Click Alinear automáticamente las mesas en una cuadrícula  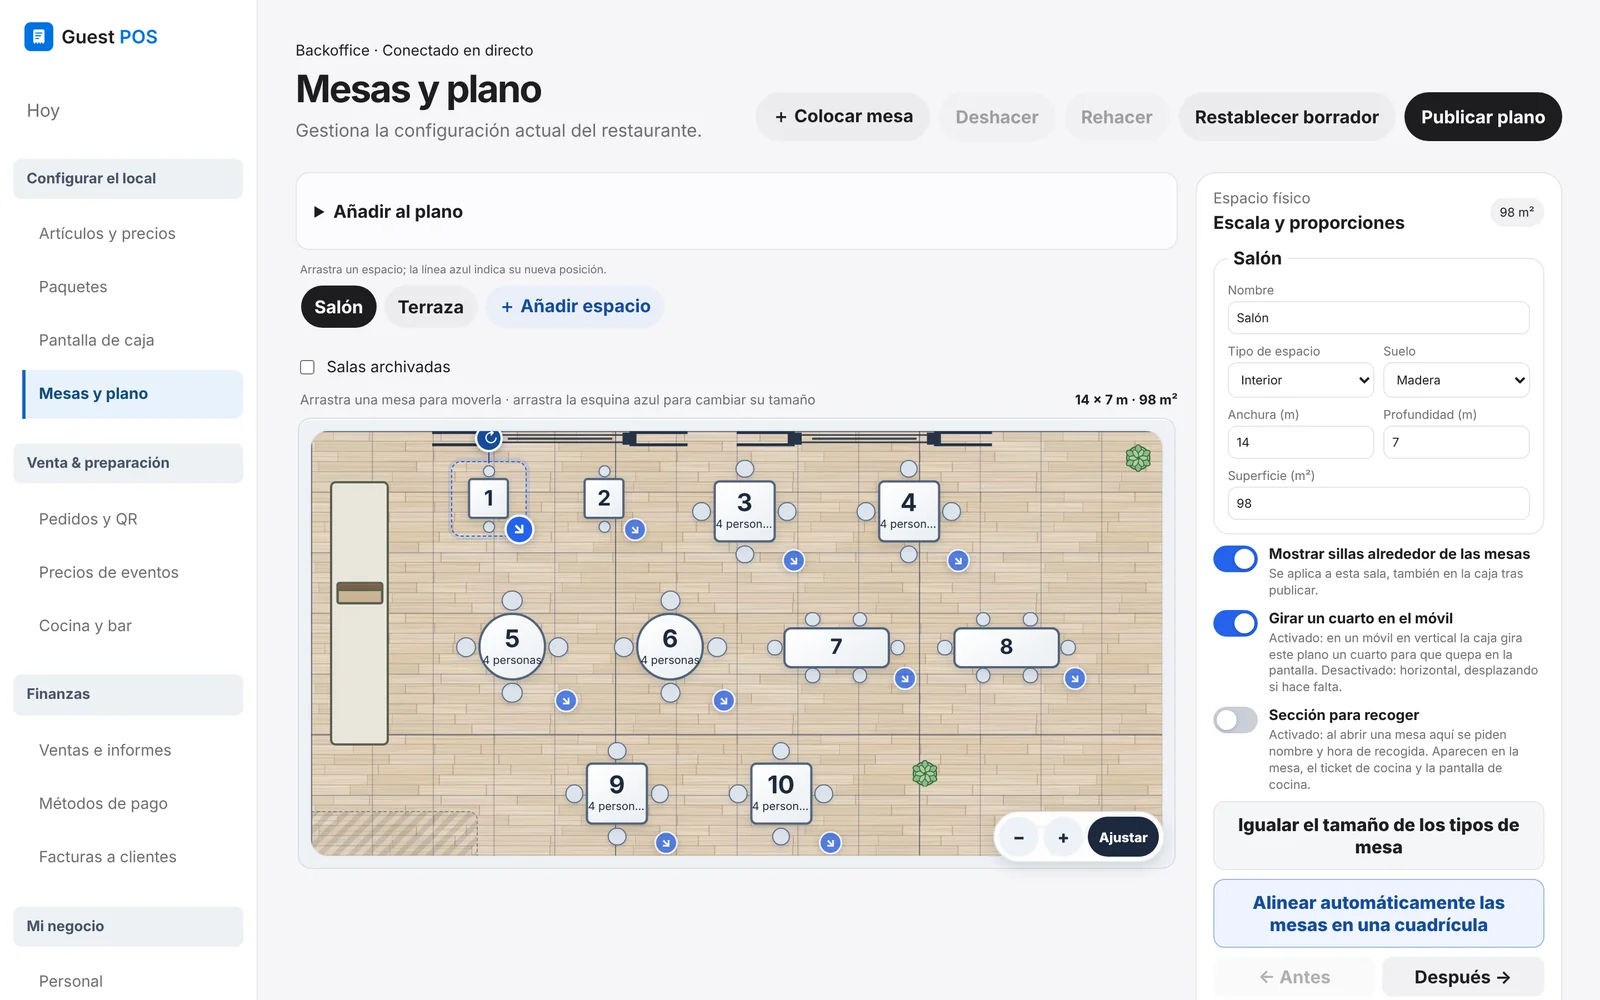click(1379, 914)
